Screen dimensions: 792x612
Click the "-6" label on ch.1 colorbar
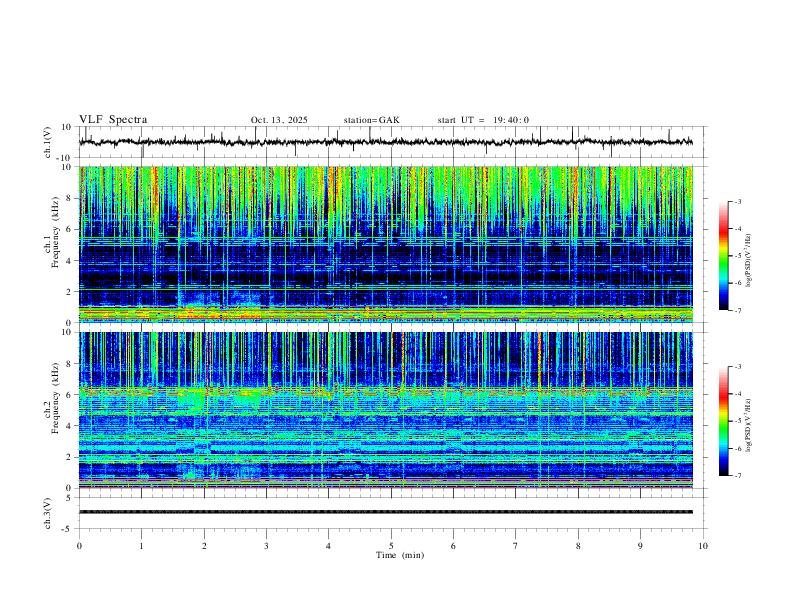(x=737, y=283)
